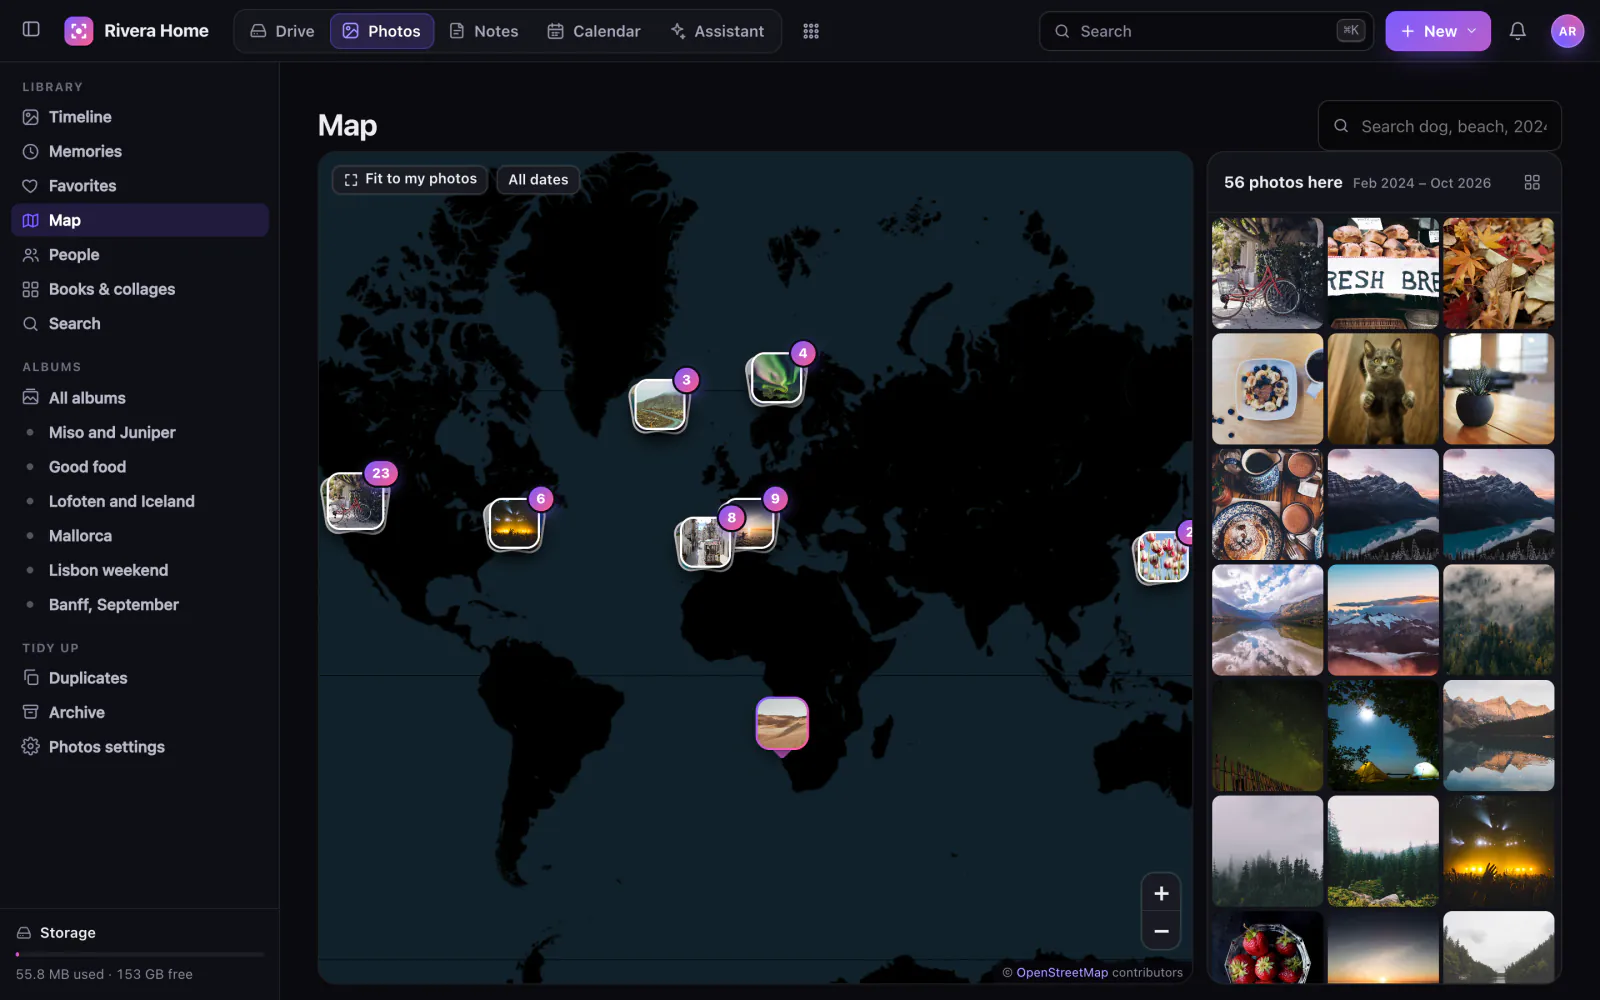This screenshot has width=1600, height=1000.
Task: Select the 4-photo aurora cluster
Action: click(778, 377)
